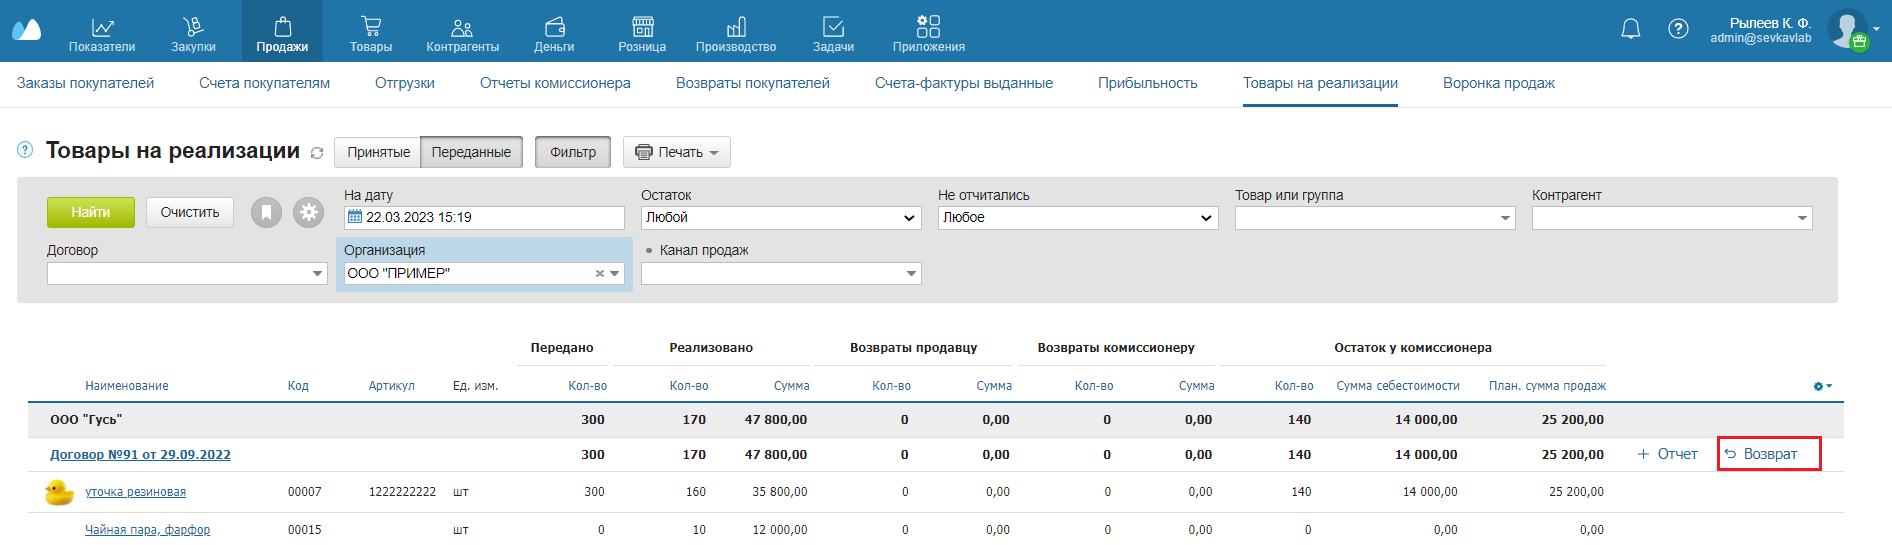Viewport: 1892px width, 545px height.
Task: Open the Воронка продаж tab
Action: 1498,83
